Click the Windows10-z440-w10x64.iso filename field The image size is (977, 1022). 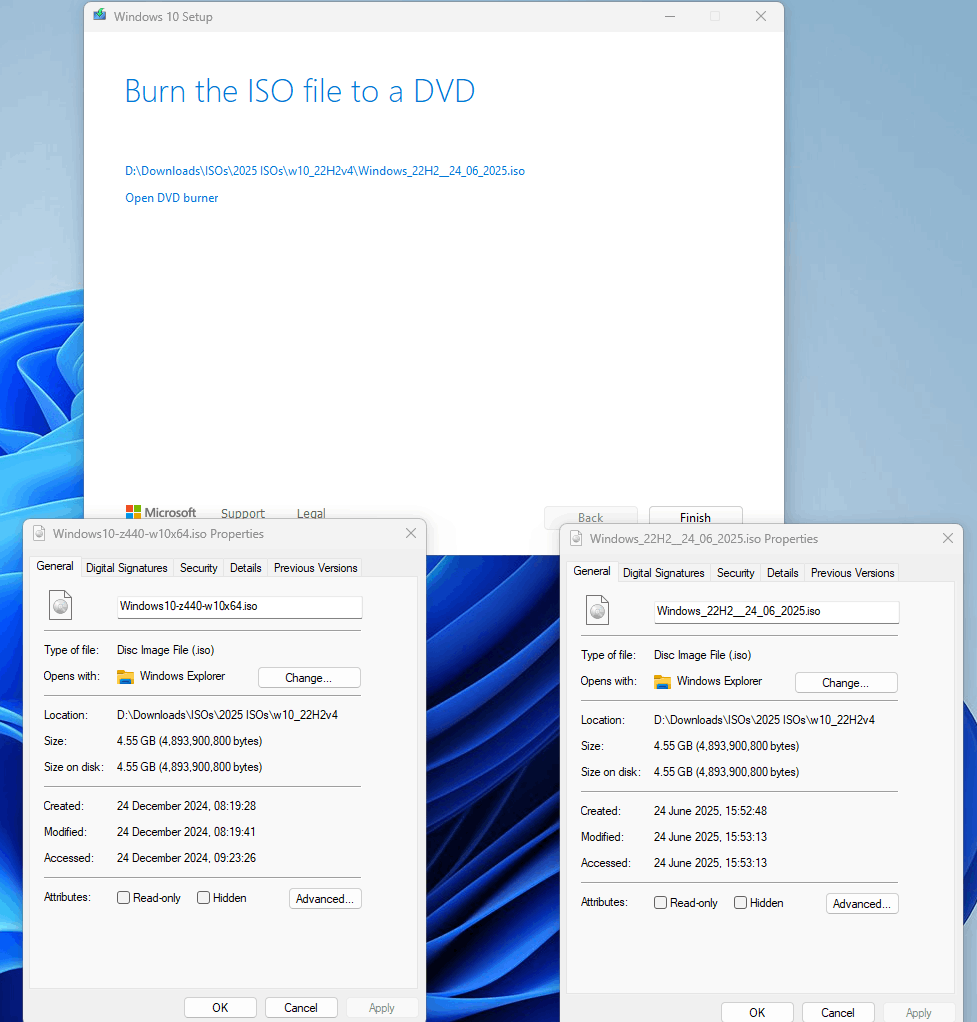pos(239,606)
